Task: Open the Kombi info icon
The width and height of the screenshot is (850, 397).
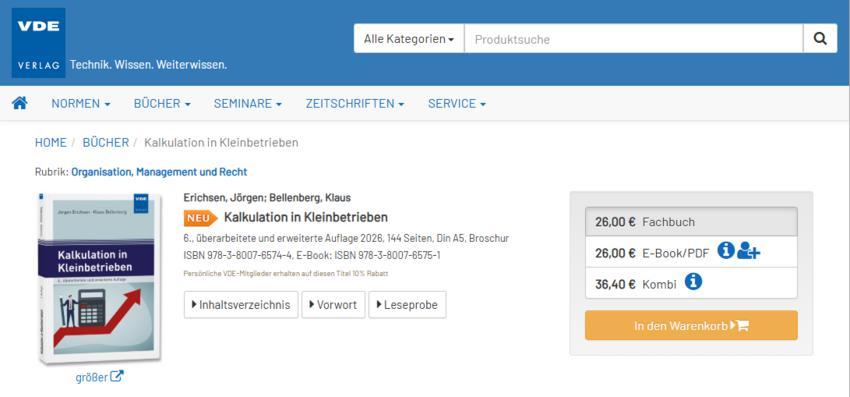Action: pyautogui.click(x=693, y=281)
